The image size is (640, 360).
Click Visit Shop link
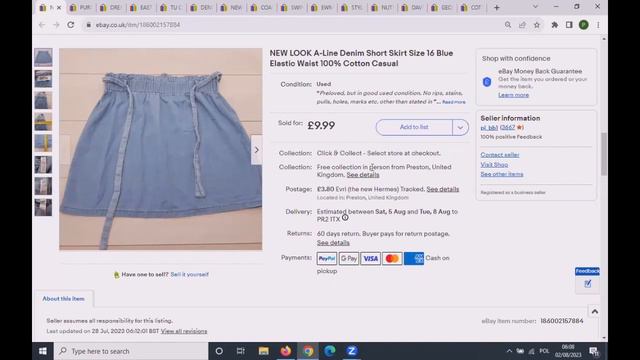pyautogui.click(x=494, y=164)
